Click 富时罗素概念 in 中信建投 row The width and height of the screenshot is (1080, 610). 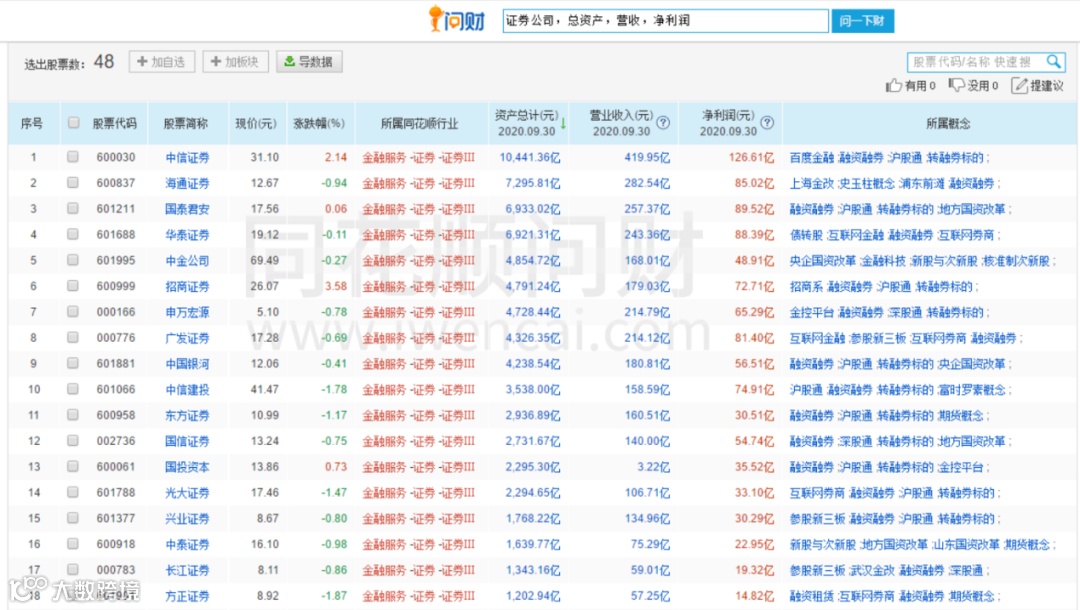point(971,390)
